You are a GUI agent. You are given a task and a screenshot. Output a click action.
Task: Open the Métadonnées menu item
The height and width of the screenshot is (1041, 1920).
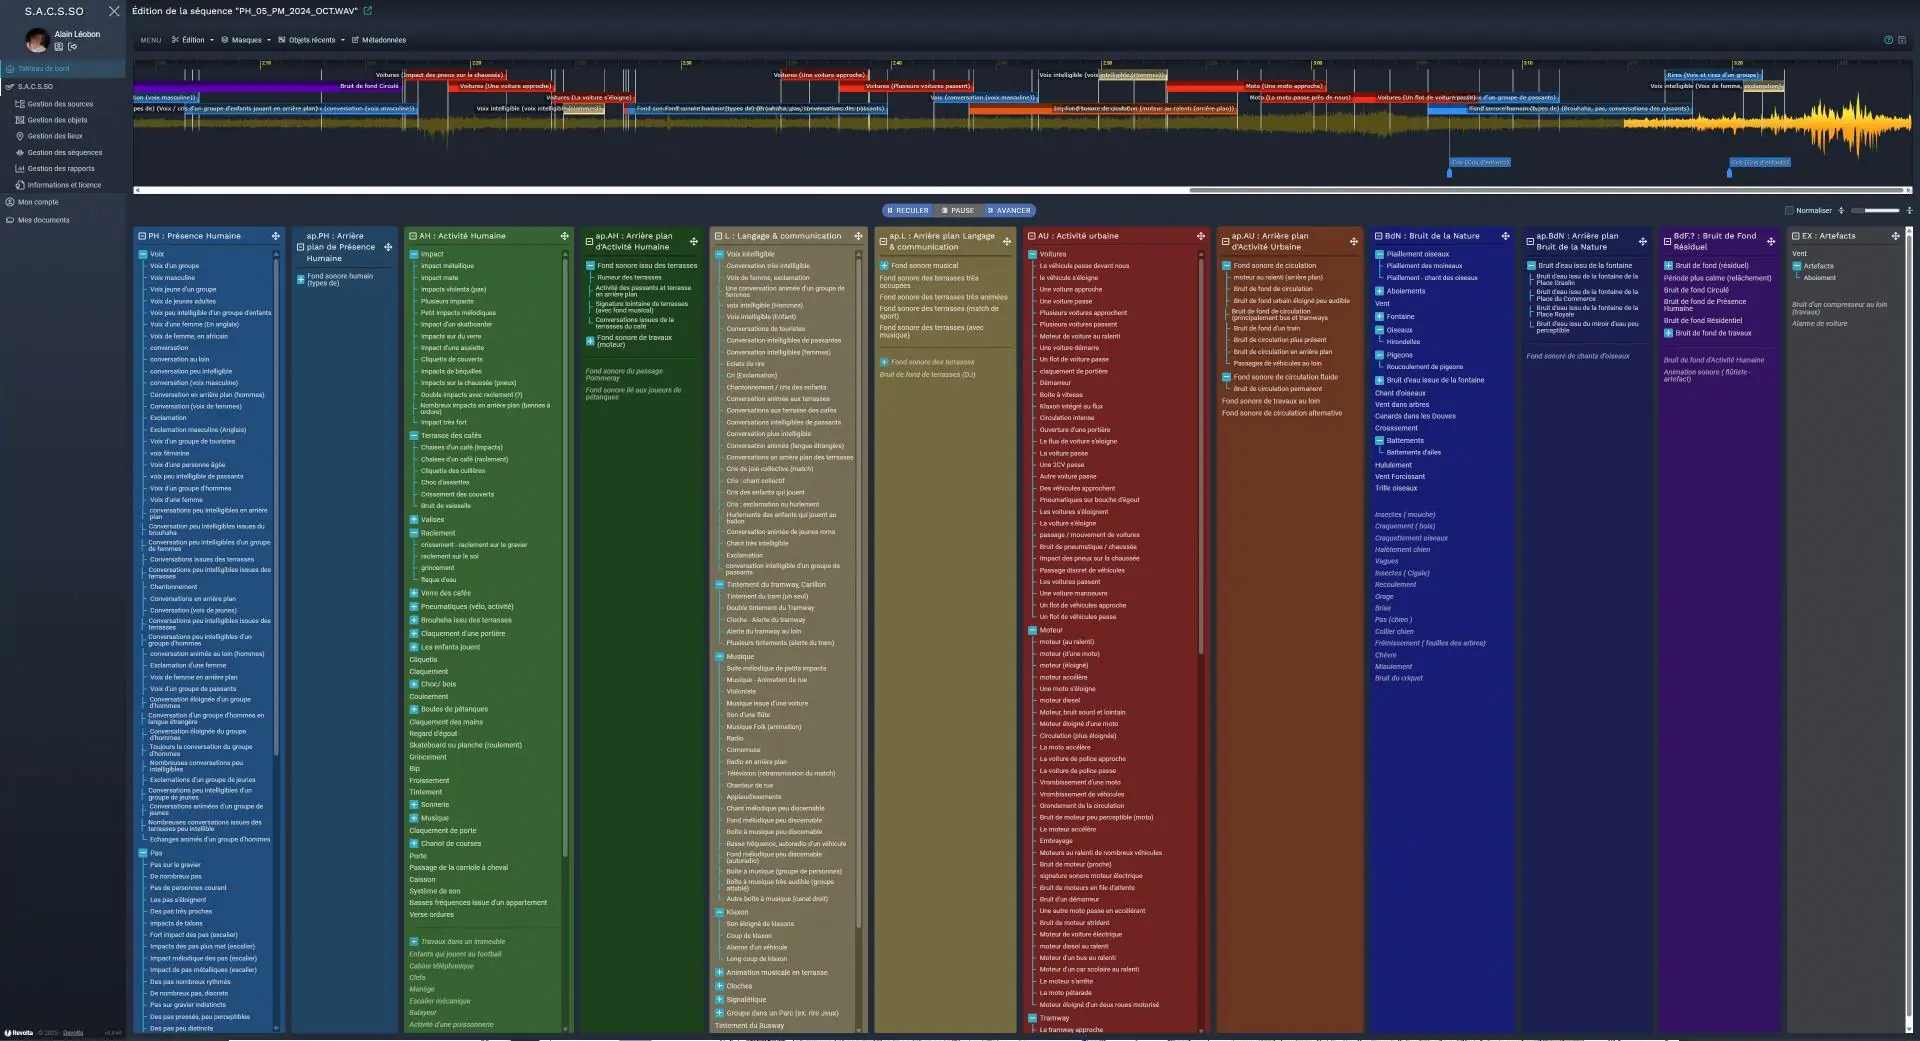tap(383, 40)
